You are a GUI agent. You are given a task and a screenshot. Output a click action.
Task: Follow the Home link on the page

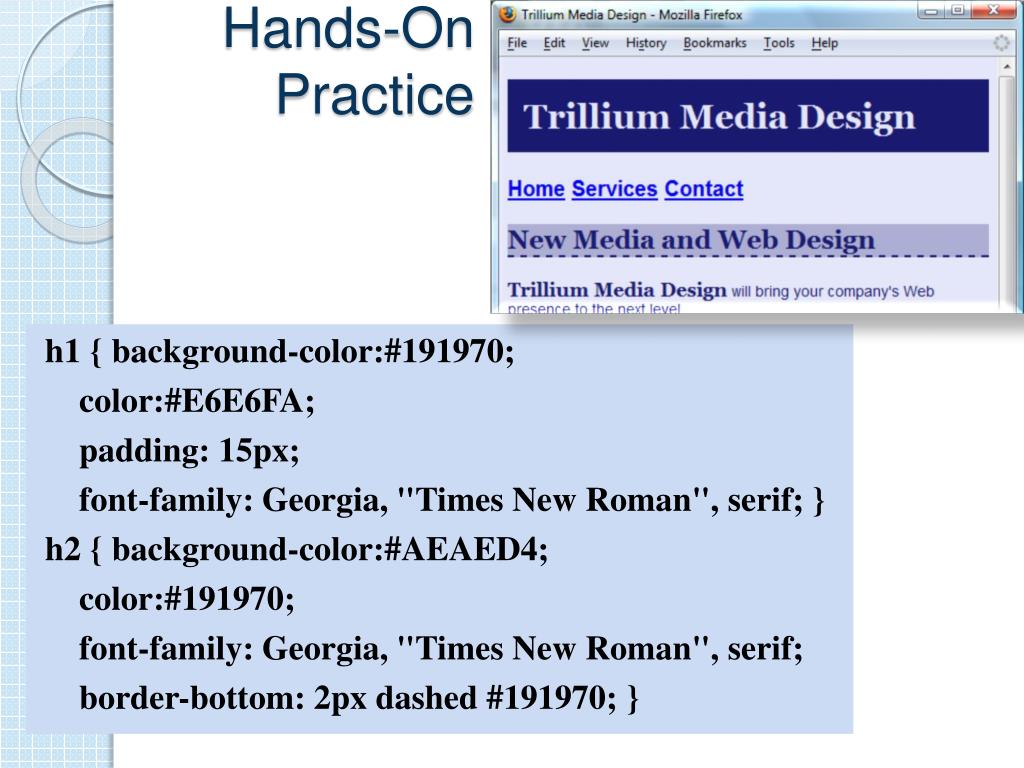[x=536, y=189]
